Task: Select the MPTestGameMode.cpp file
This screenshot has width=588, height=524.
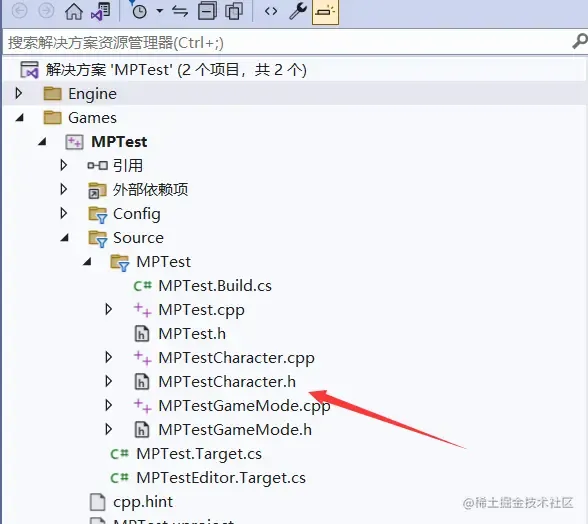Action: click(x=244, y=406)
